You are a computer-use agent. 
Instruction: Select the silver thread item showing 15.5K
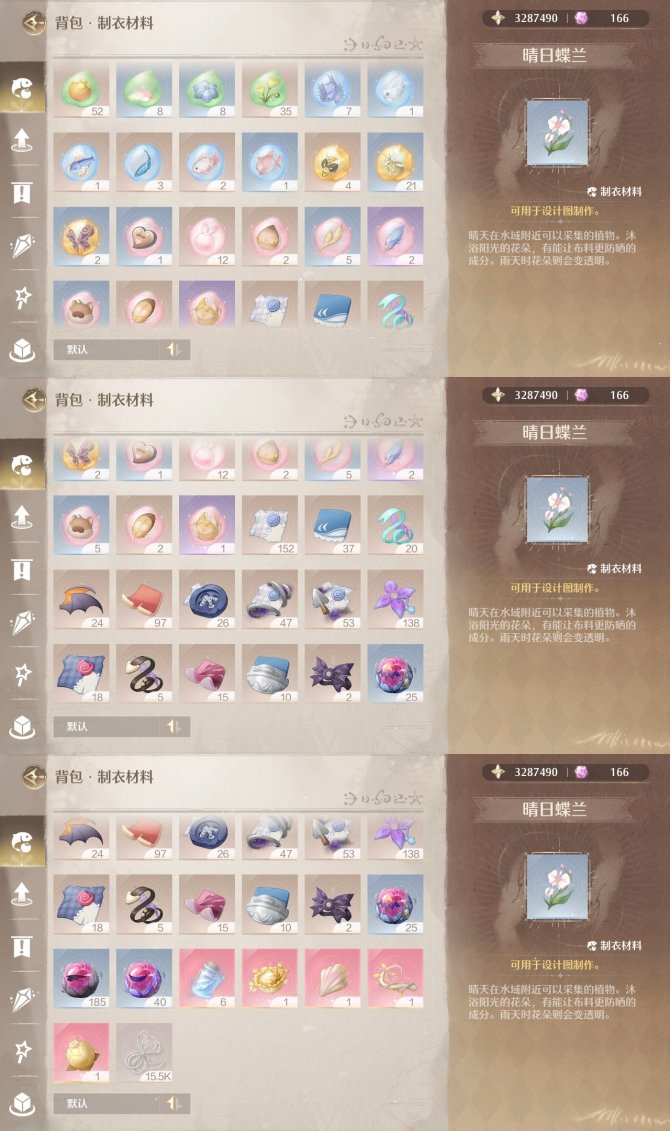coord(144,1052)
